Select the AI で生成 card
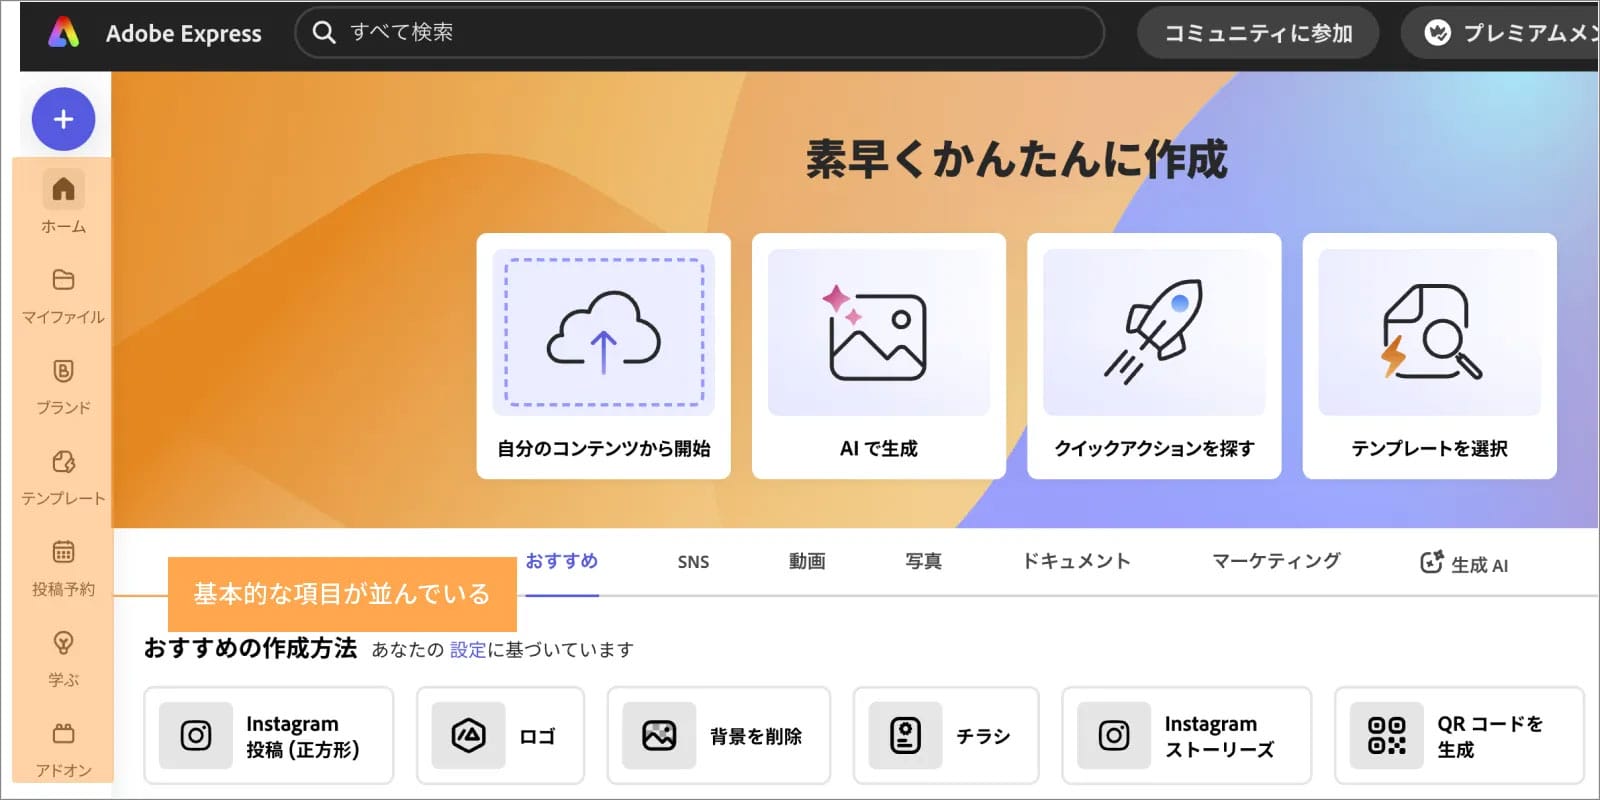 [x=878, y=355]
